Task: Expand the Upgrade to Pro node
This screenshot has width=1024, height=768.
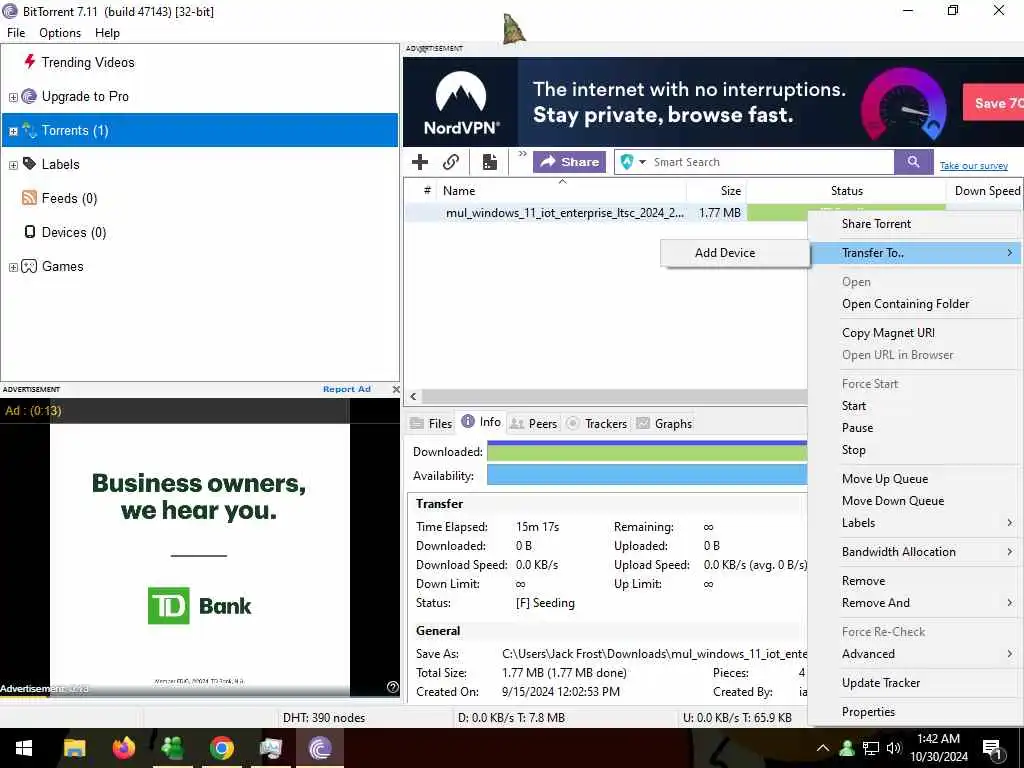Action: click(x=13, y=97)
